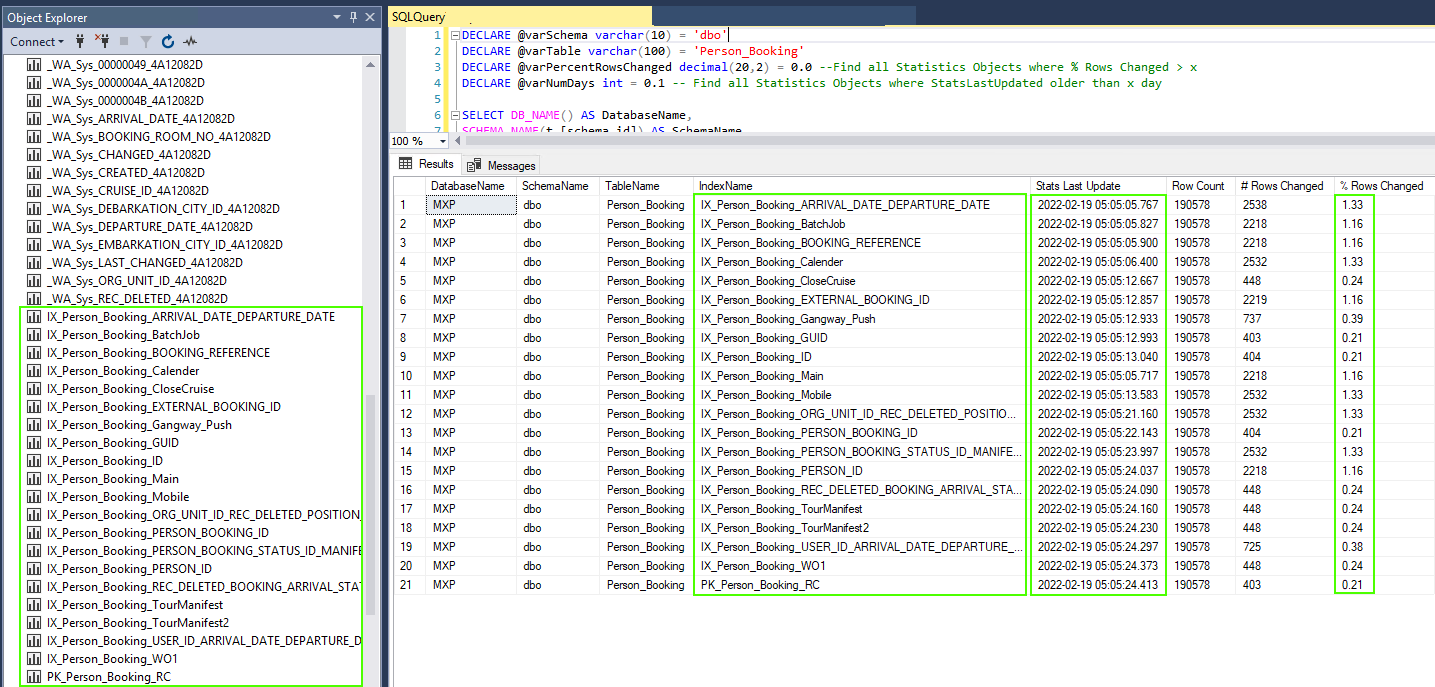Select _WA_Sys_BOOKING_ROOM_NO_4A12082D tree item
The width and height of the screenshot is (1435, 687).
158,137
